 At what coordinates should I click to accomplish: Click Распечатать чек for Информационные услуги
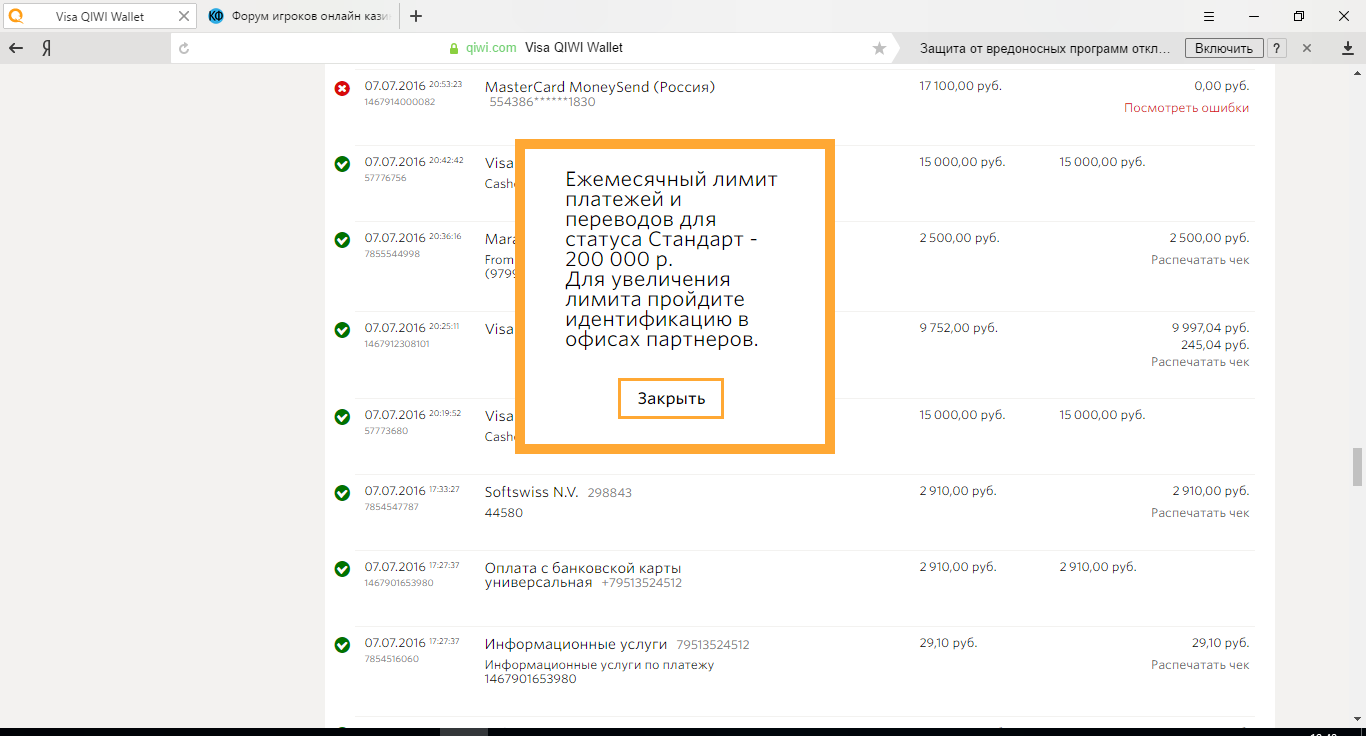(x=1200, y=665)
